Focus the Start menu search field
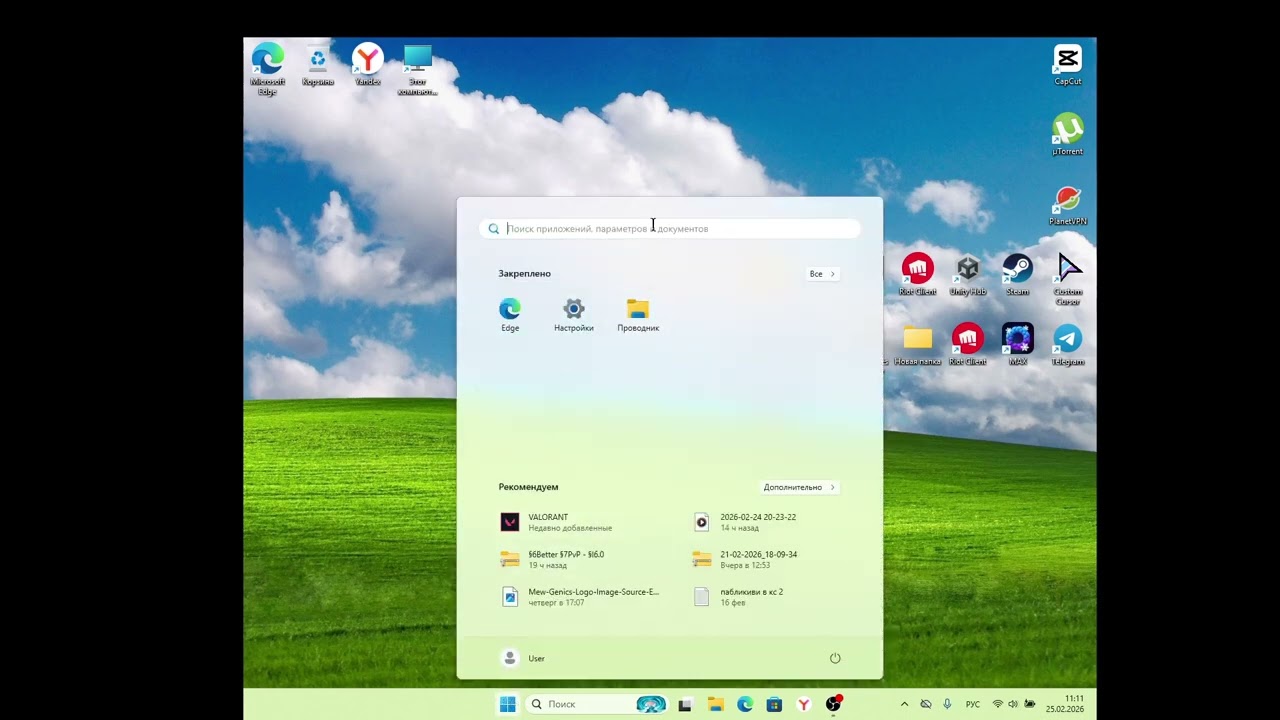This screenshot has width=1280, height=720. (x=670, y=229)
